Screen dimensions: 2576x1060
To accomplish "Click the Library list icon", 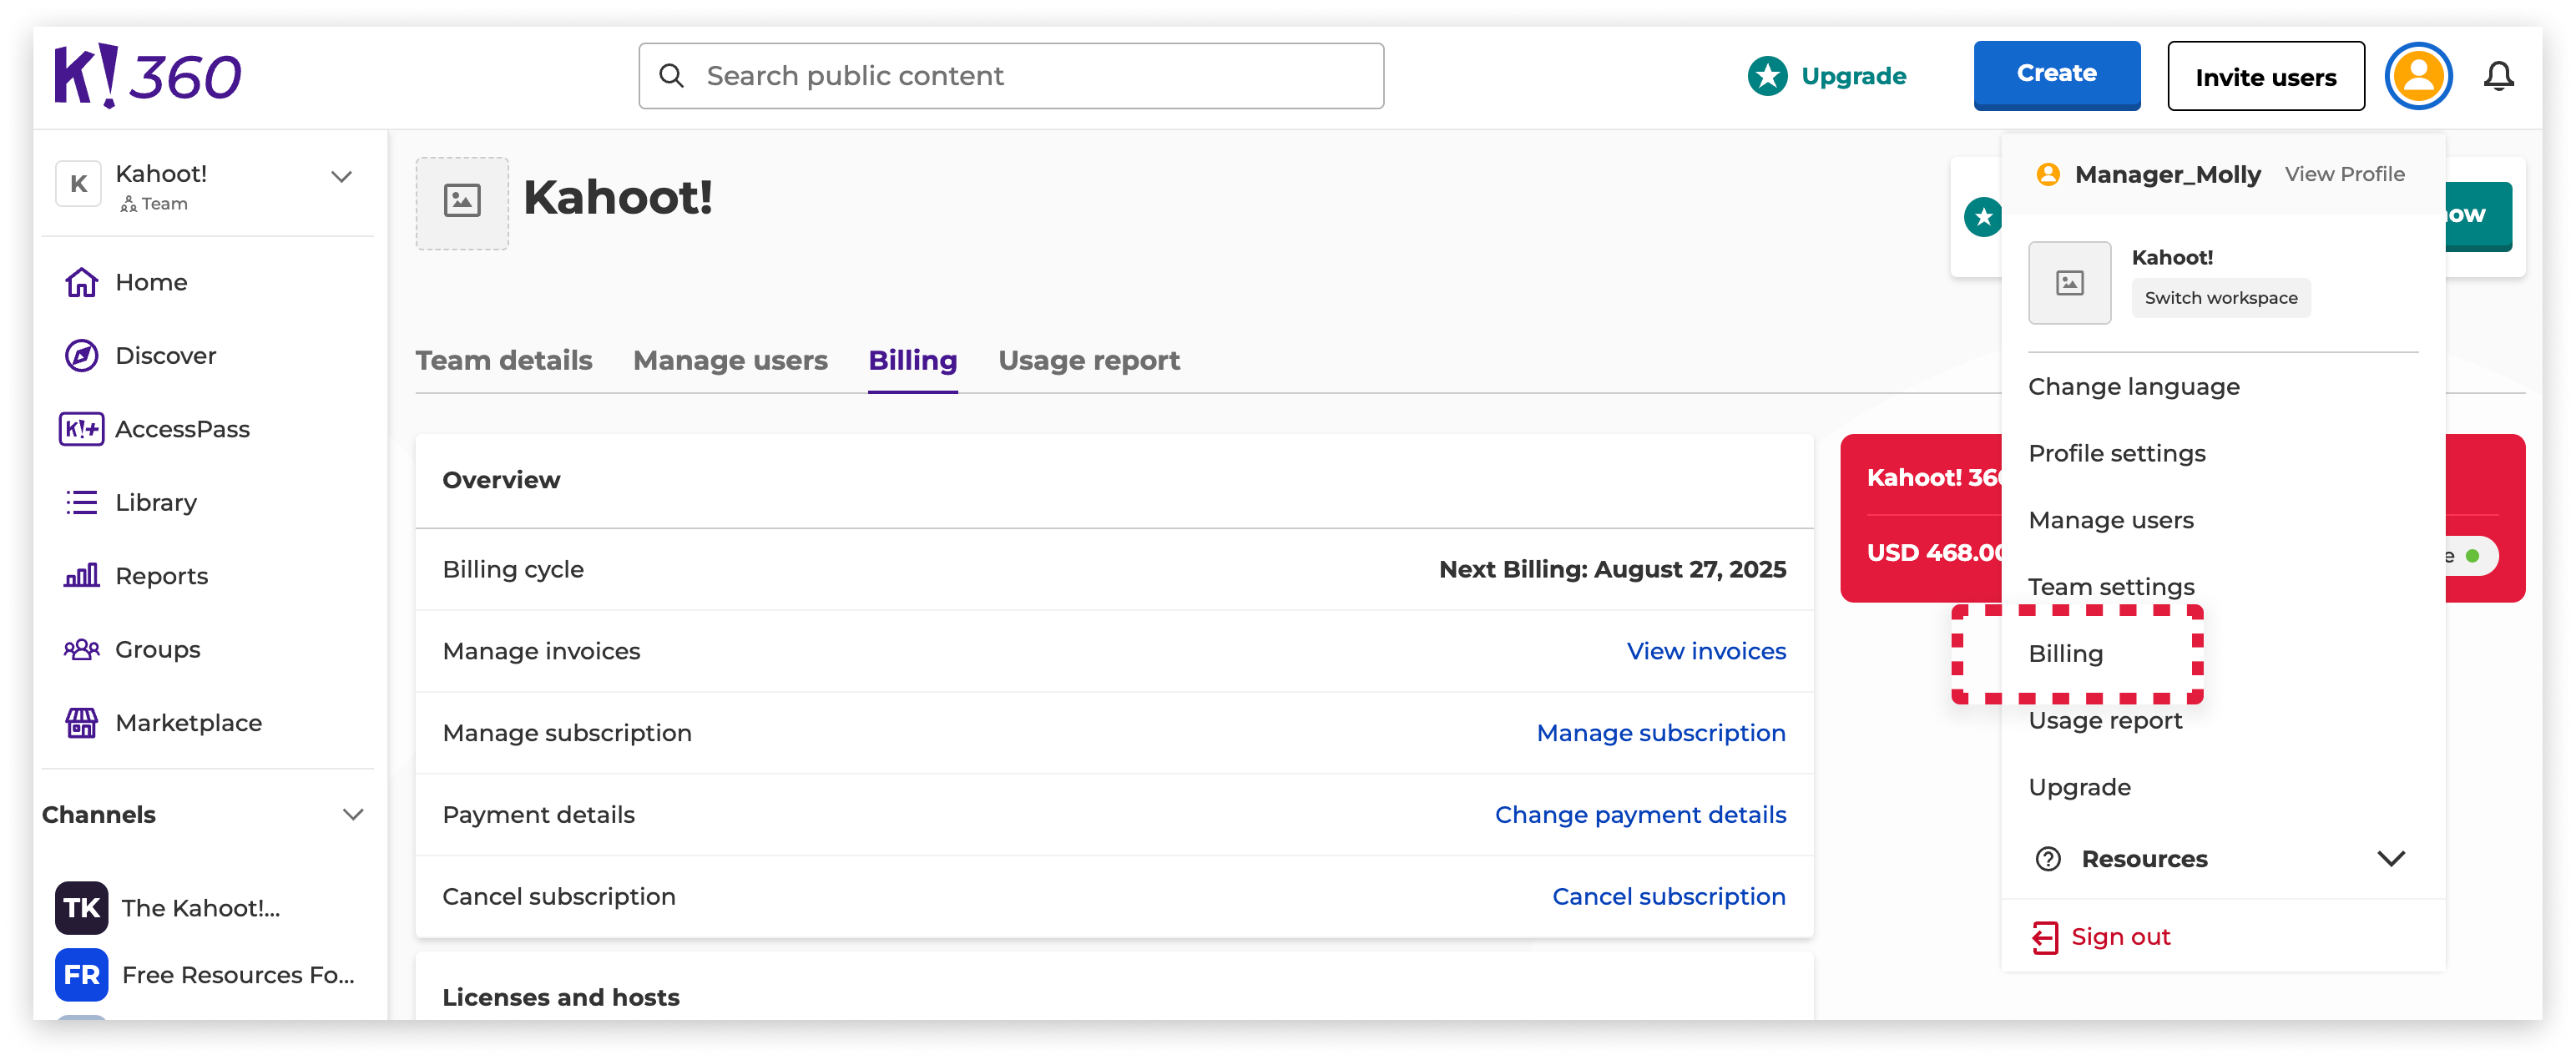I will click(81, 502).
